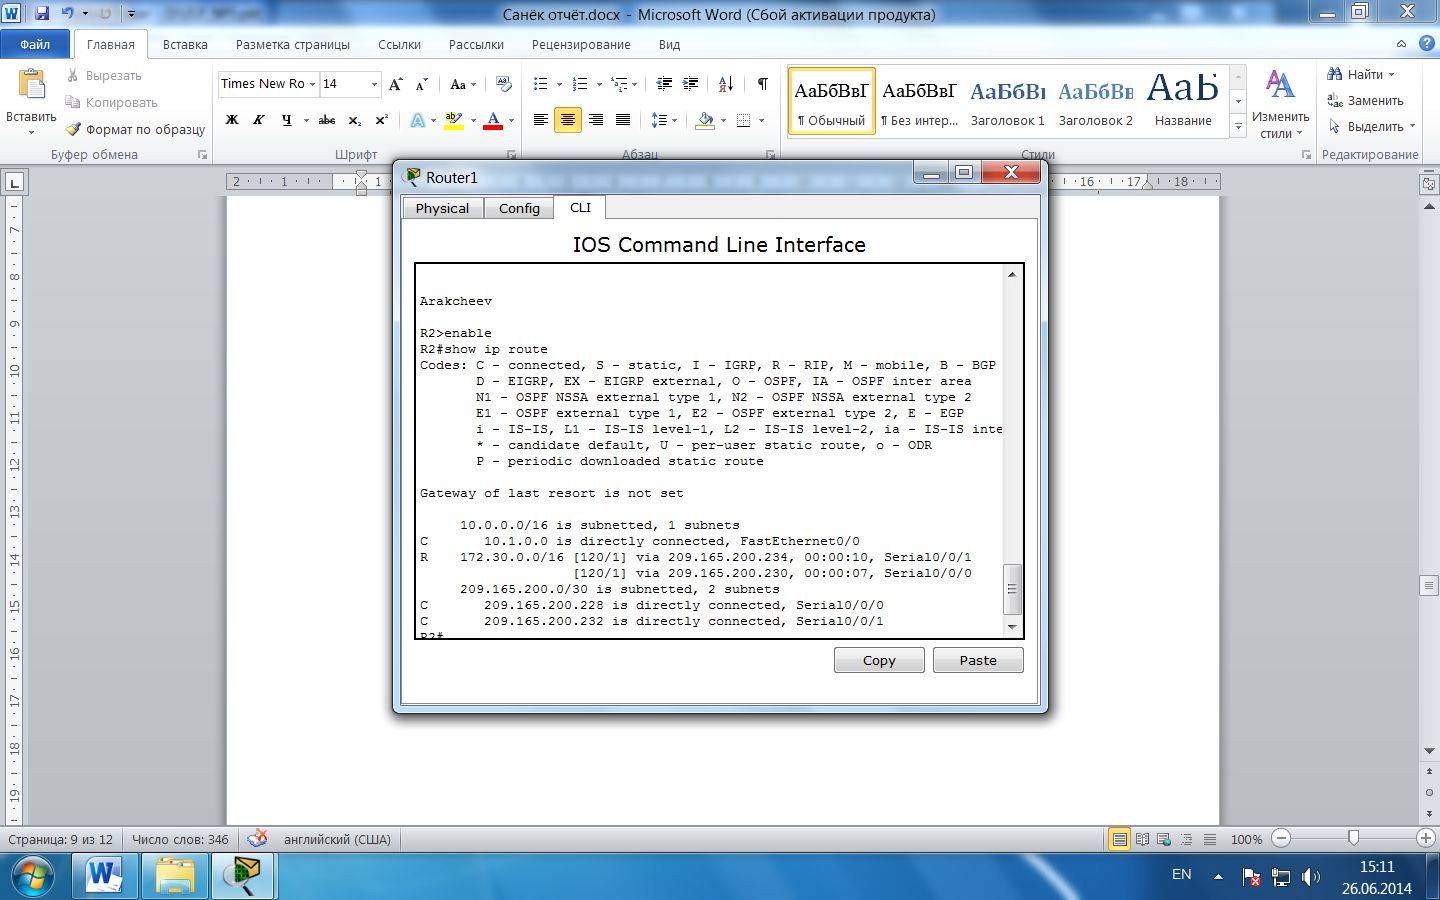The height and width of the screenshot is (900, 1440).
Task: Show hidden system tray icons arrow
Action: tap(1218, 877)
